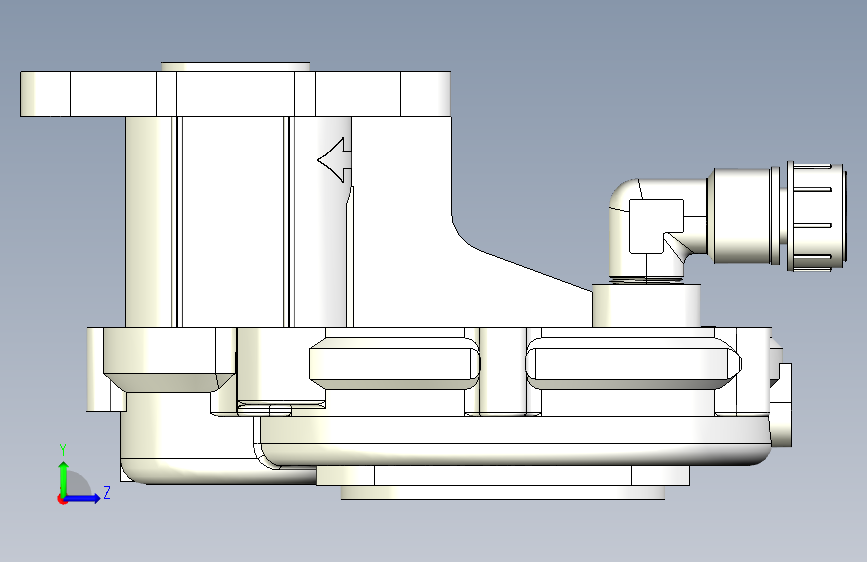Select the top mounting flange plate

[236, 93]
